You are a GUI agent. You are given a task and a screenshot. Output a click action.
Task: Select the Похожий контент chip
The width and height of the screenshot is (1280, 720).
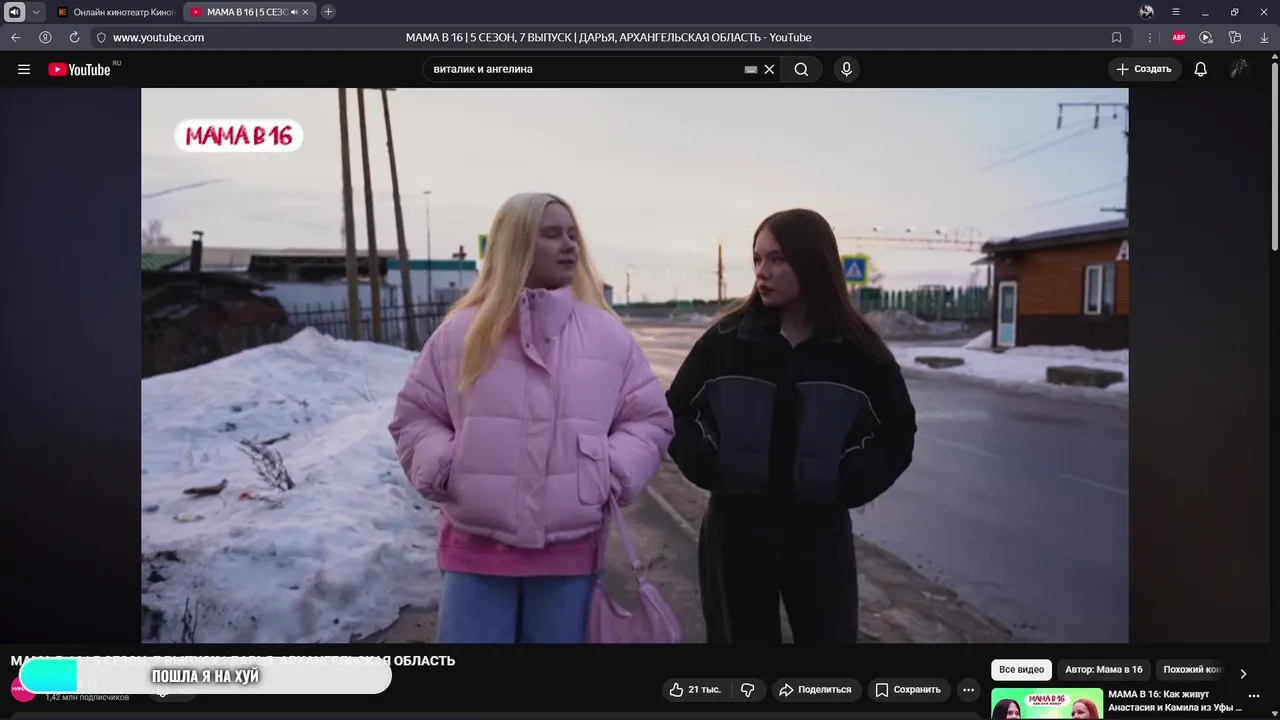point(1193,669)
